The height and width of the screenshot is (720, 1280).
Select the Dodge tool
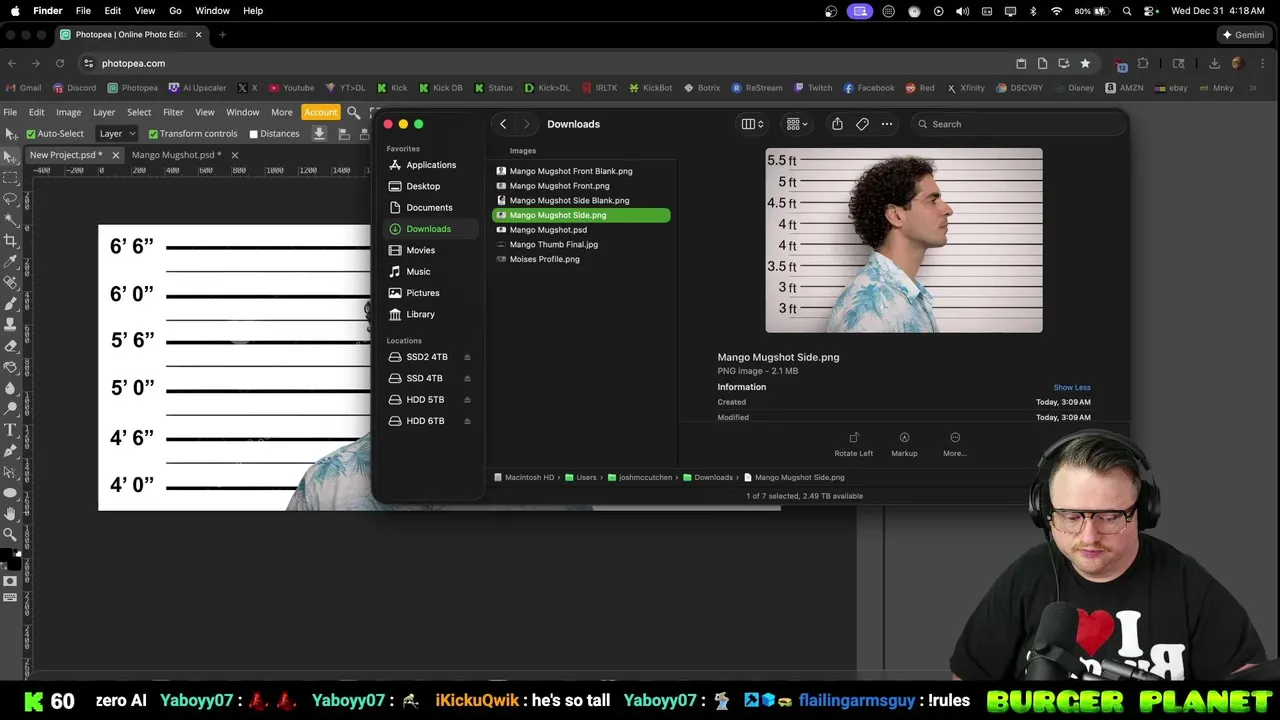click(x=10, y=409)
